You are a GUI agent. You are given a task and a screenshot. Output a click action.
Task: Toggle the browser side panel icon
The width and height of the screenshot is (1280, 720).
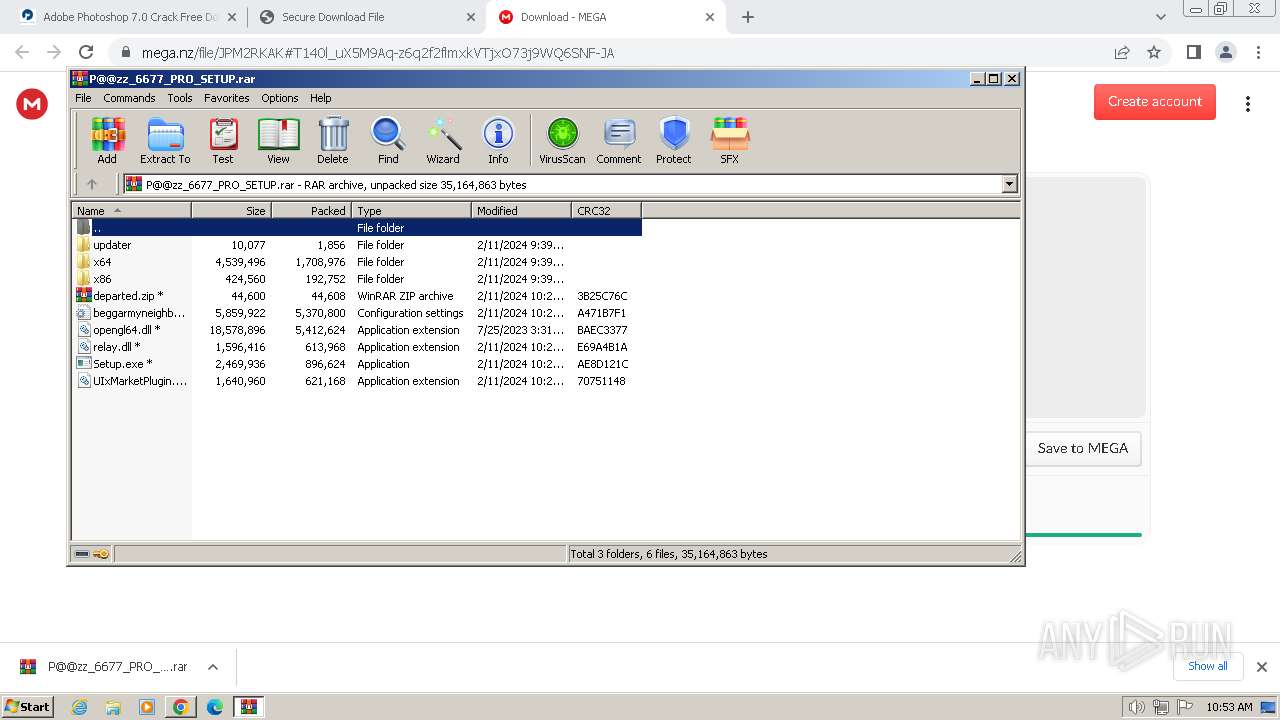[x=1193, y=52]
